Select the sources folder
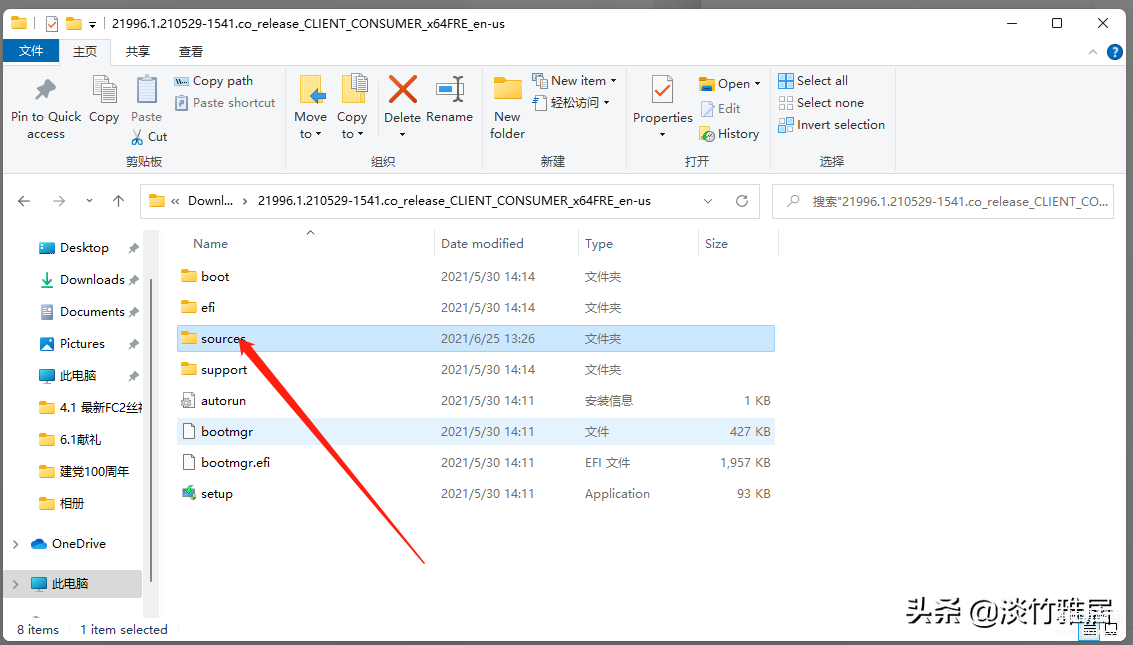Viewport: 1133px width, 645px height. (x=475, y=338)
